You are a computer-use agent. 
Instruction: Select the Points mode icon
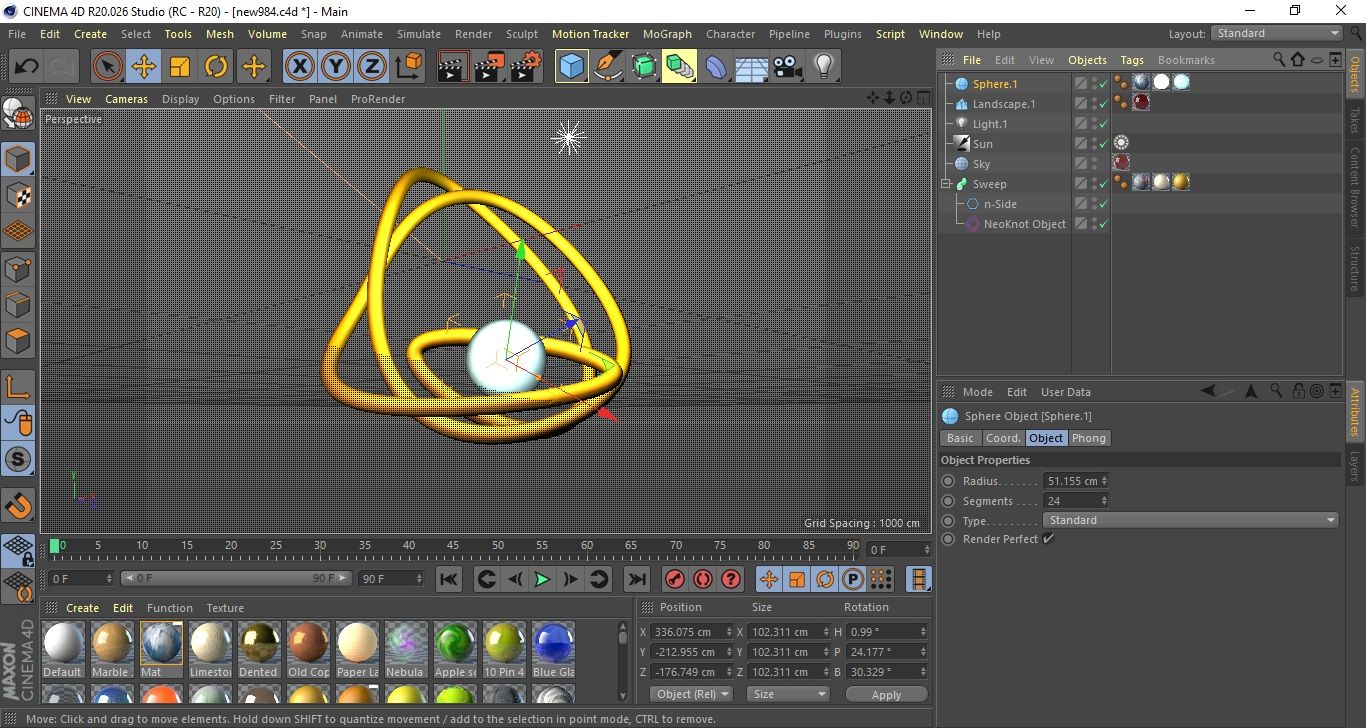coord(18,269)
